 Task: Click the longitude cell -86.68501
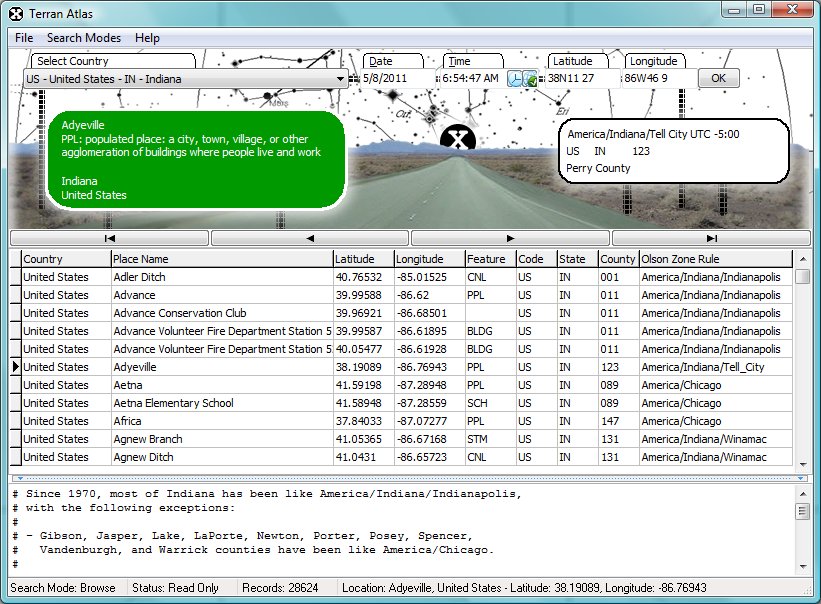(429, 313)
